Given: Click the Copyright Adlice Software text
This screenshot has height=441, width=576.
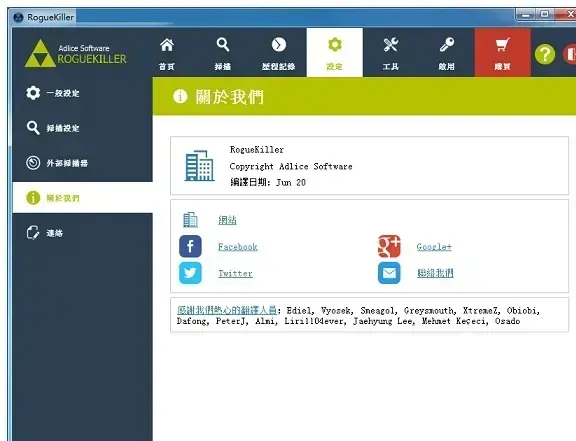Looking at the screenshot, I should click(x=291, y=166).
